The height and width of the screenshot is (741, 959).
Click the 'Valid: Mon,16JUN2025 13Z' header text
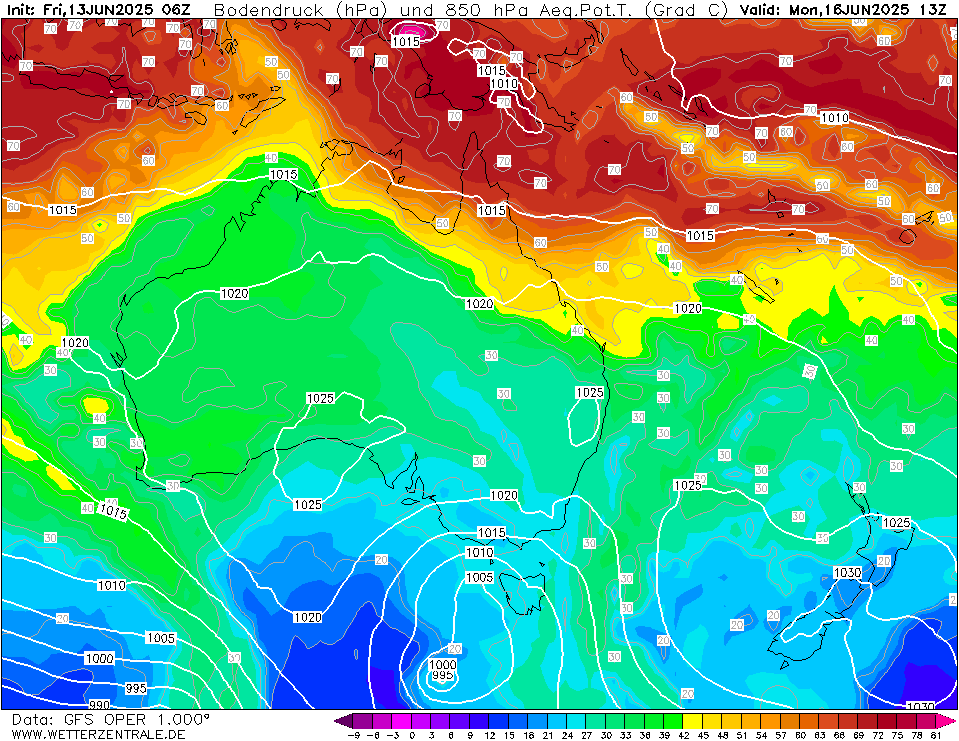tap(843, 9)
